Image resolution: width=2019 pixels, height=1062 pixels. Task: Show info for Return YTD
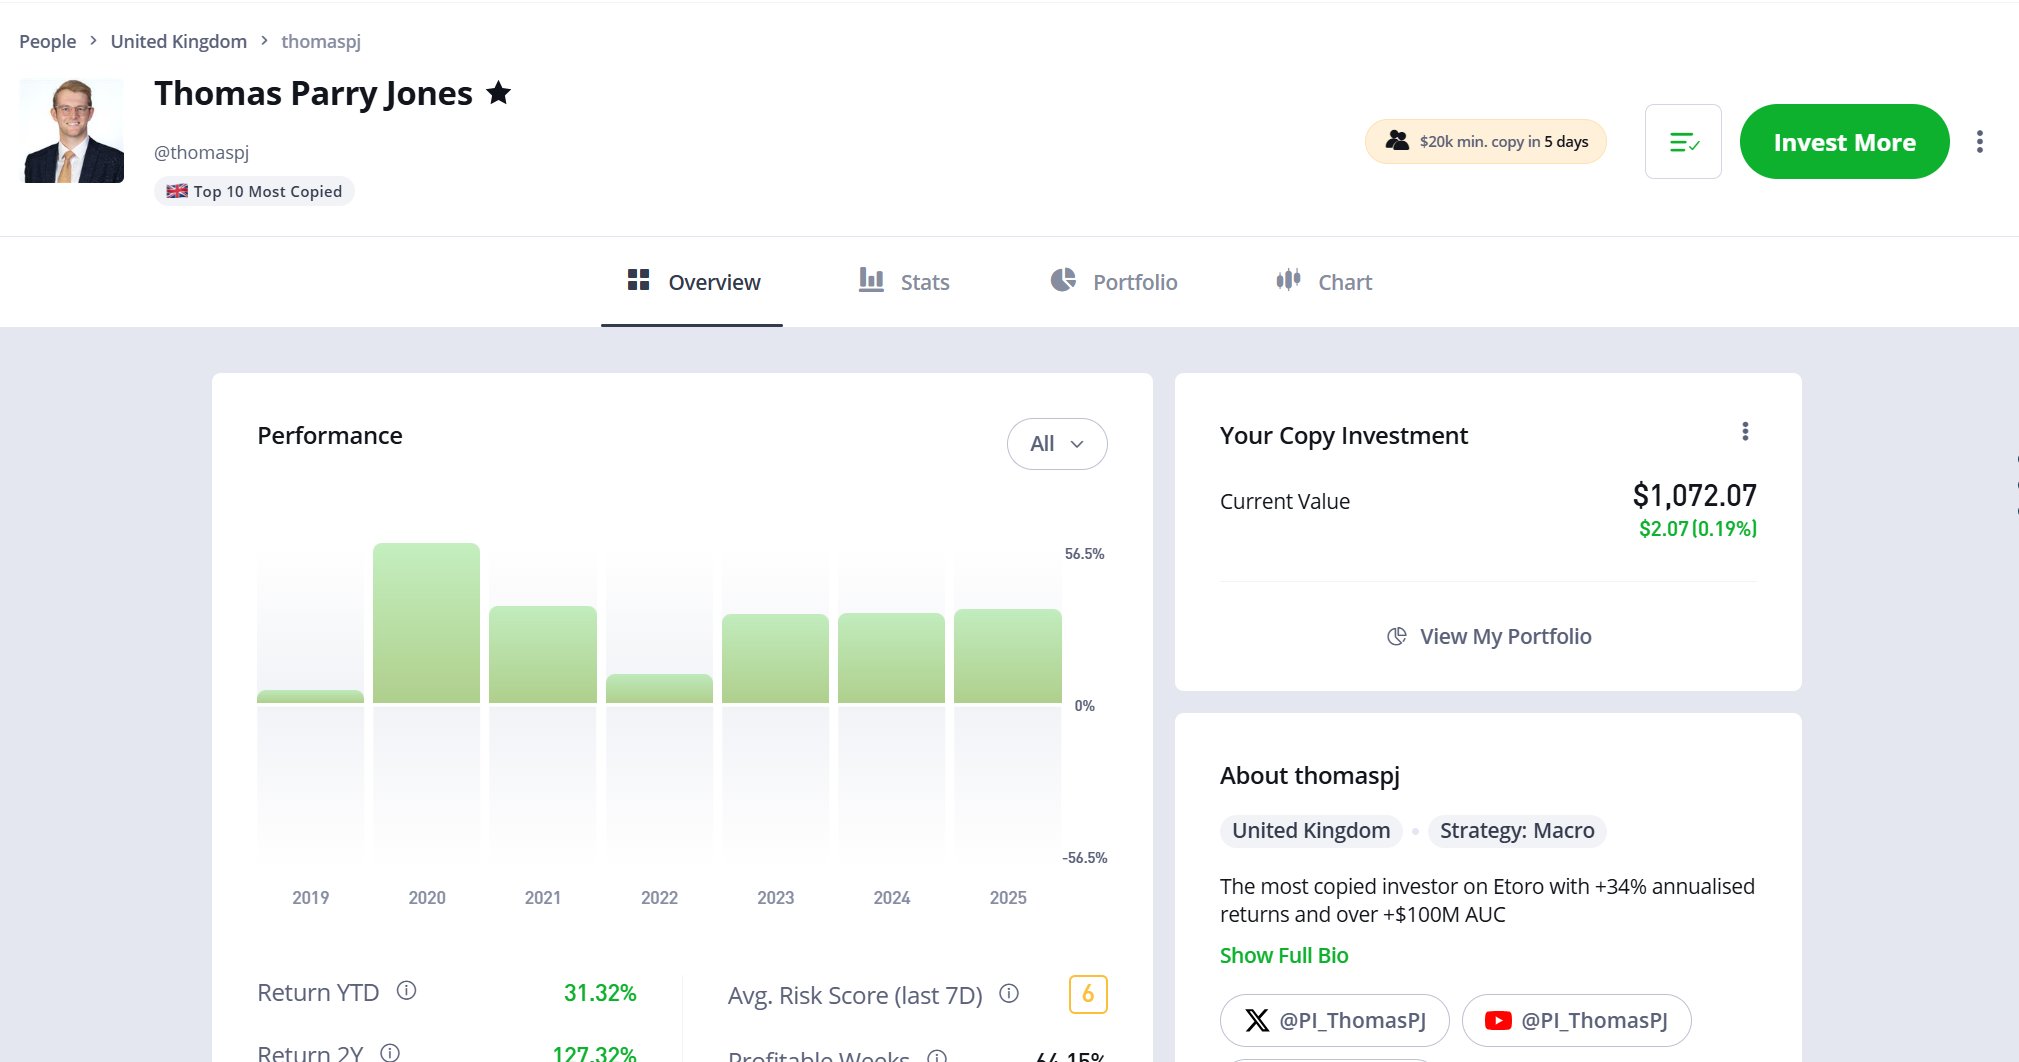406,990
